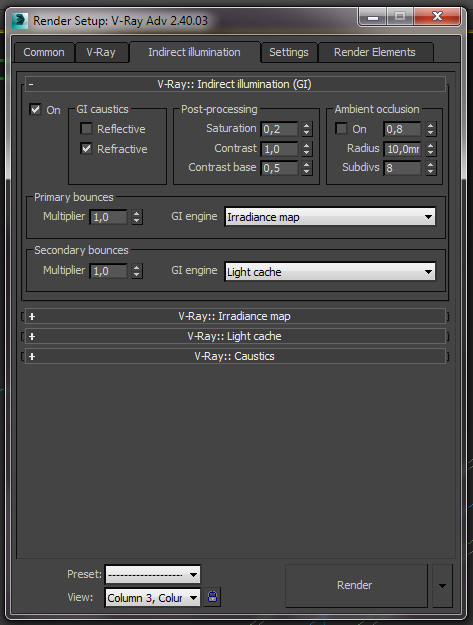The width and height of the screenshot is (473, 625).
Task: Click the Secondary bounces Multiplier spinner
Action: click(x=137, y=271)
